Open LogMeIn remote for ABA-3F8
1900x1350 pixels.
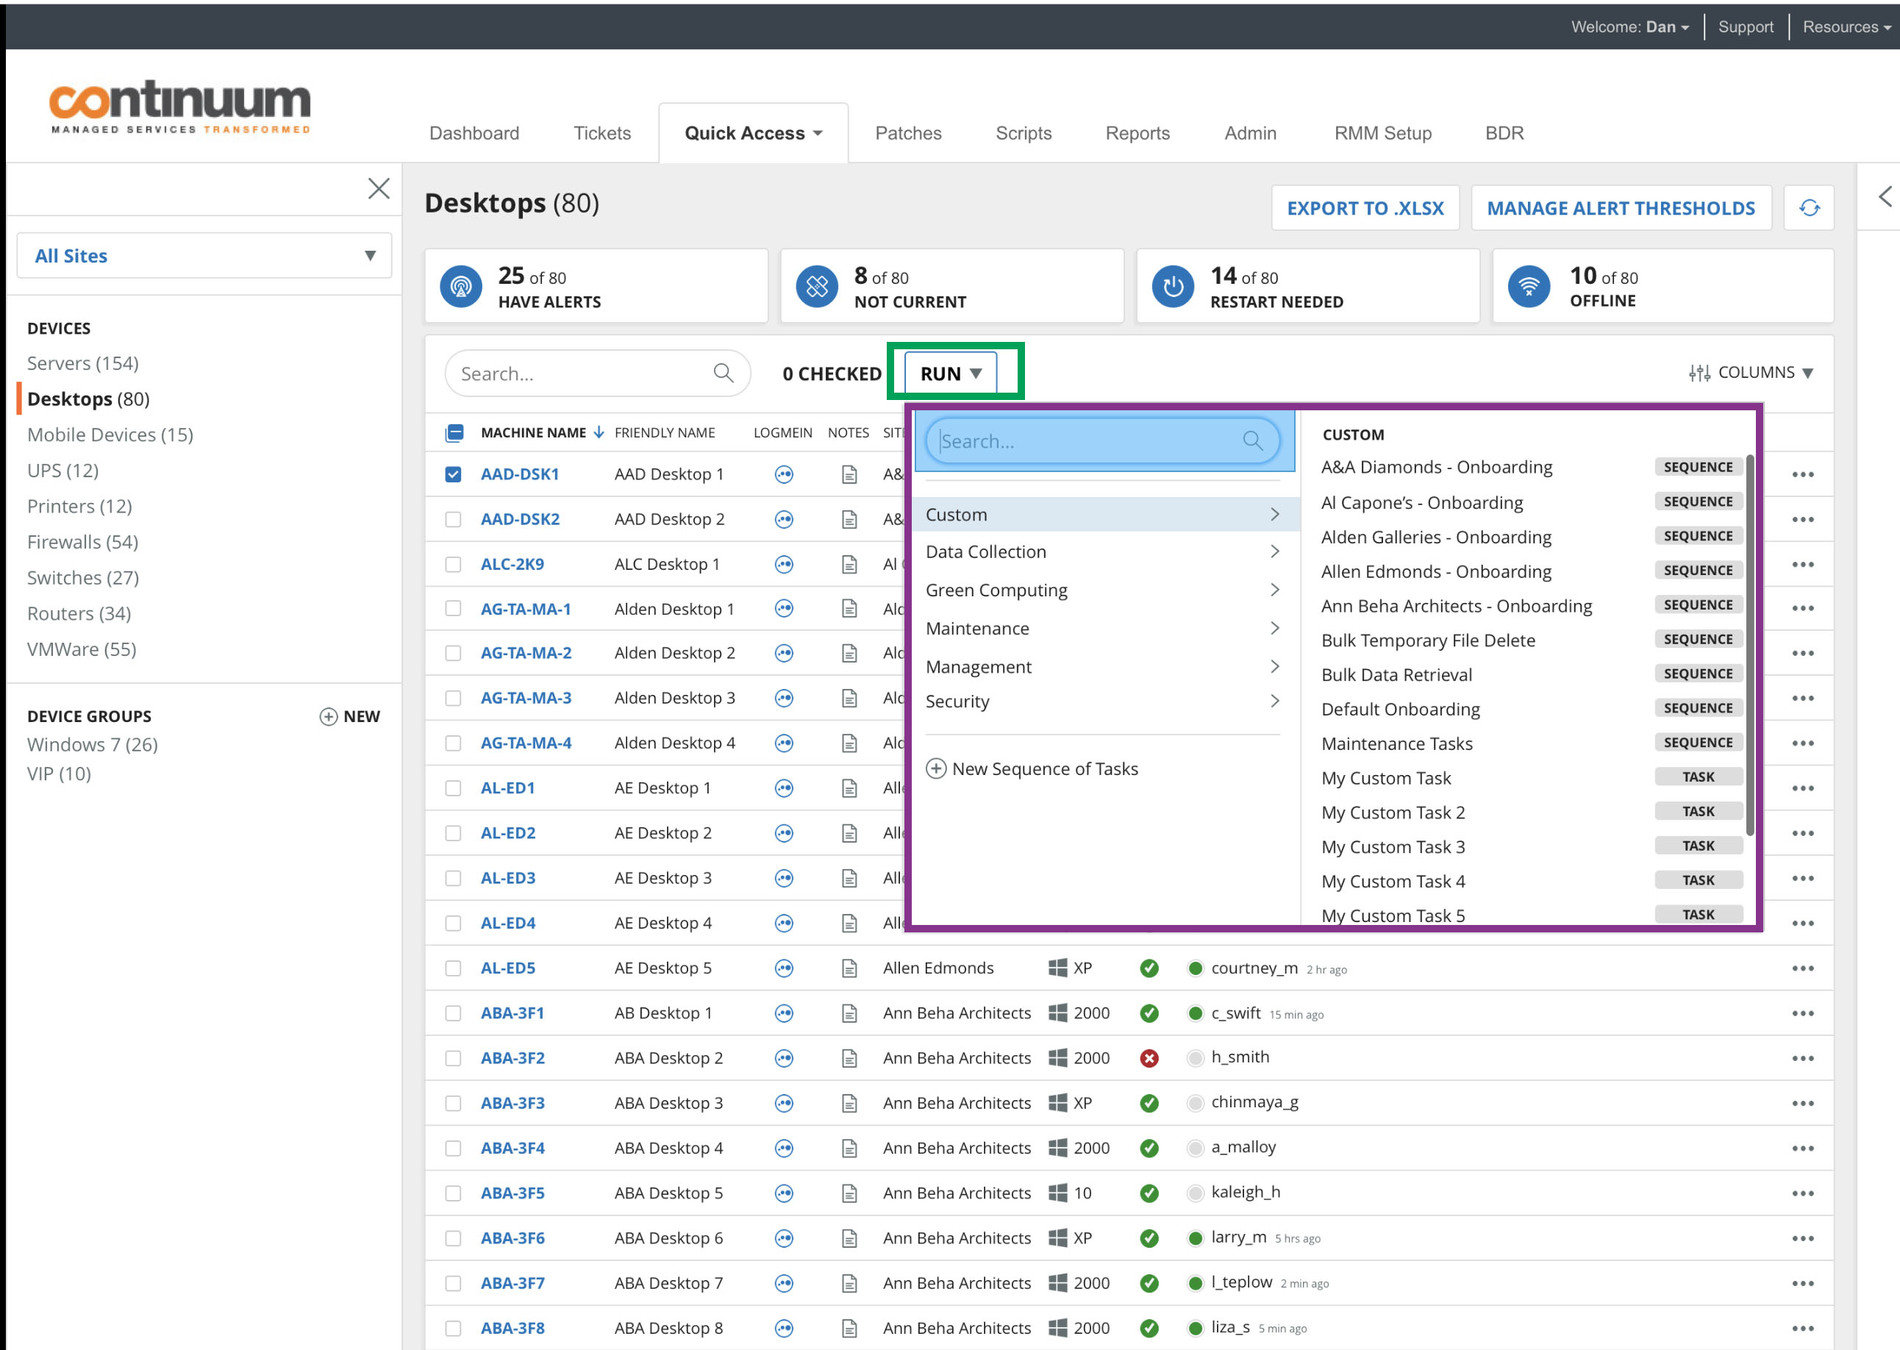tap(784, 1328)
